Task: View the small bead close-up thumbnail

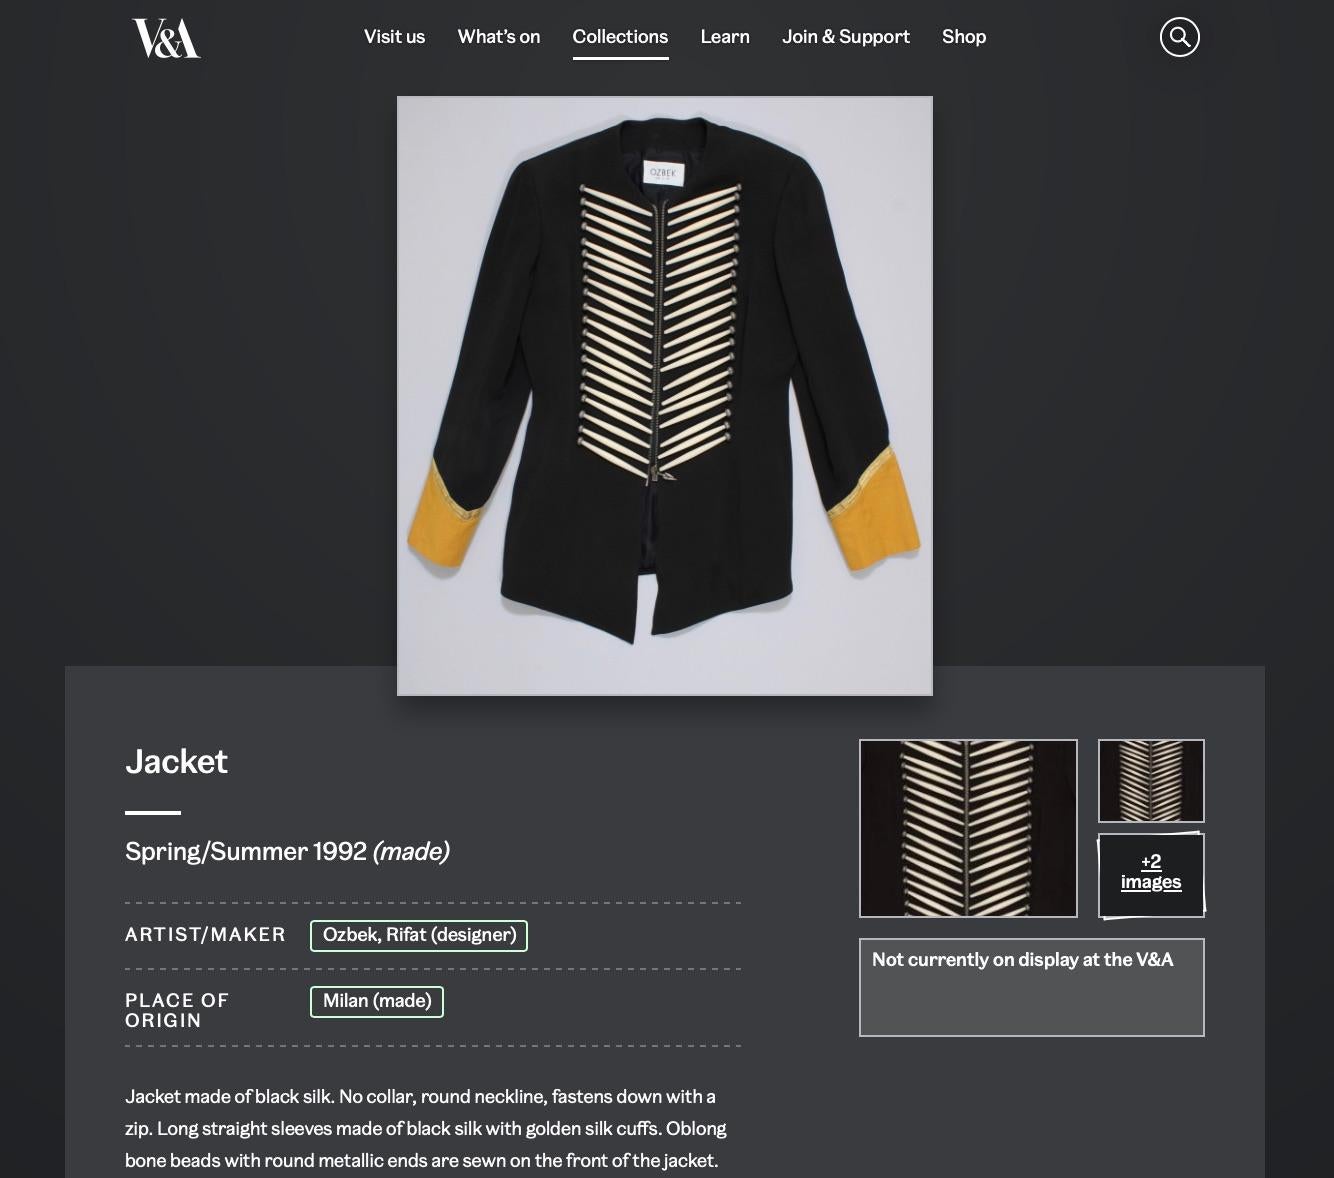Action: (x=1151, y=781)
